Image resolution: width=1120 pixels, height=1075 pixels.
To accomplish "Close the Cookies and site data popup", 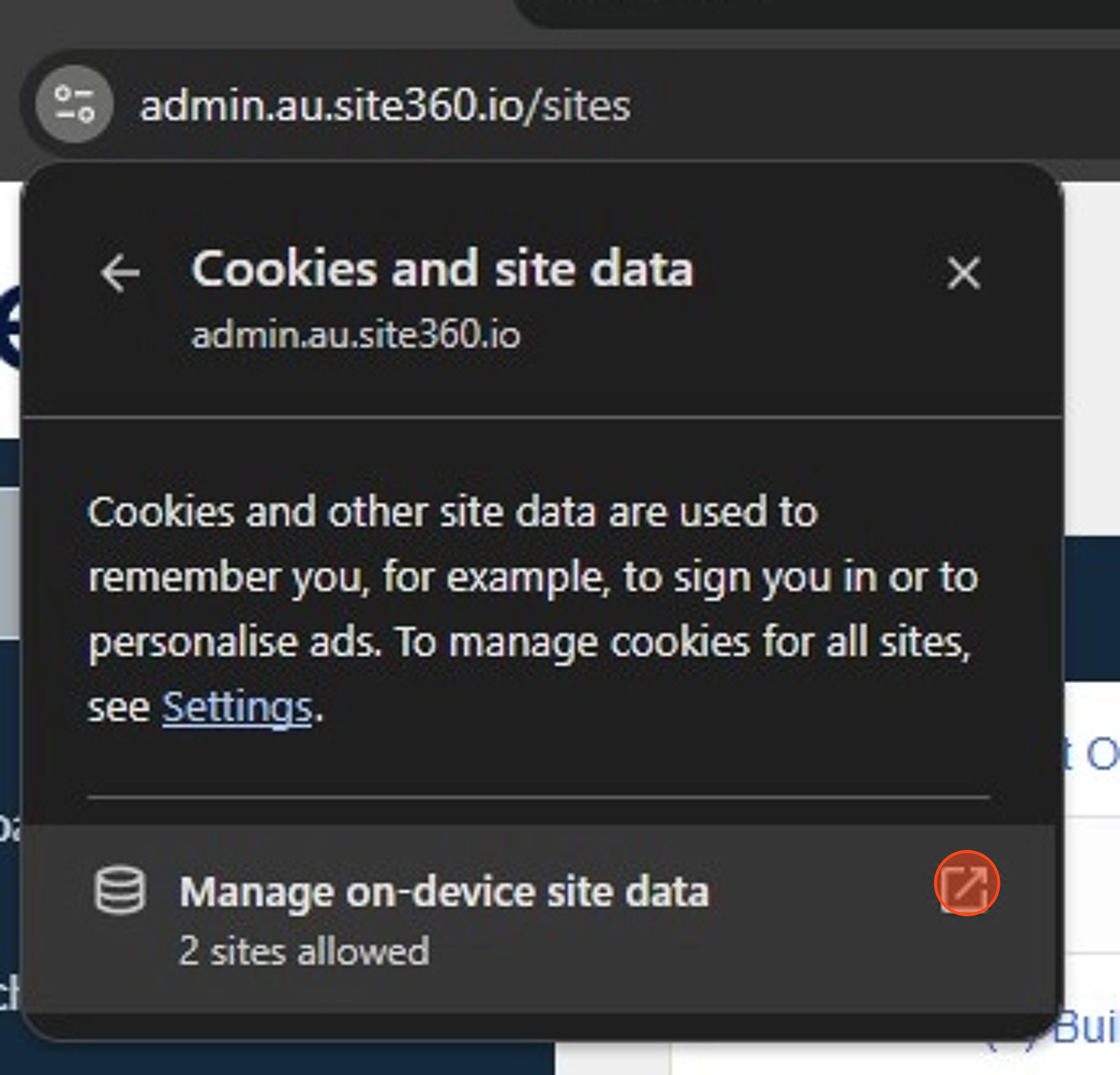I will pyautogui.click(x=963, y=273).
